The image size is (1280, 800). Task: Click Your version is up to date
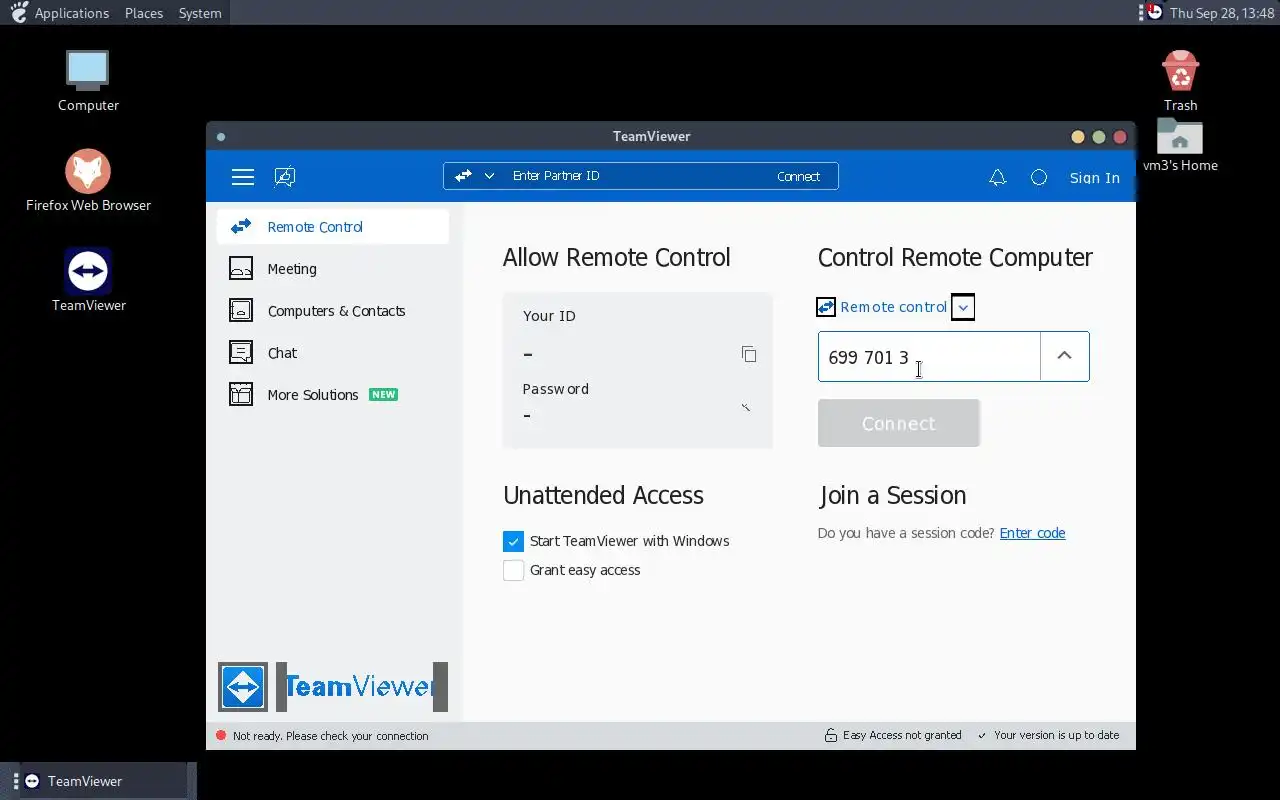pos(1057,735)
